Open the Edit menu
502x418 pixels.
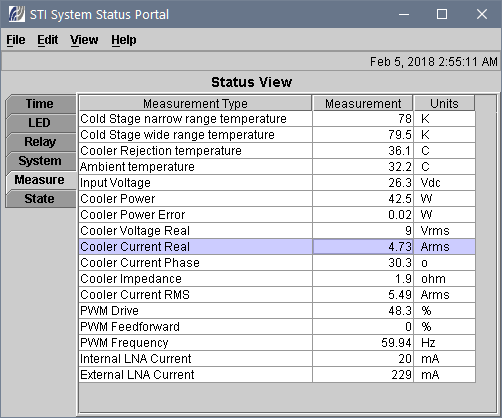click(48, 40)
